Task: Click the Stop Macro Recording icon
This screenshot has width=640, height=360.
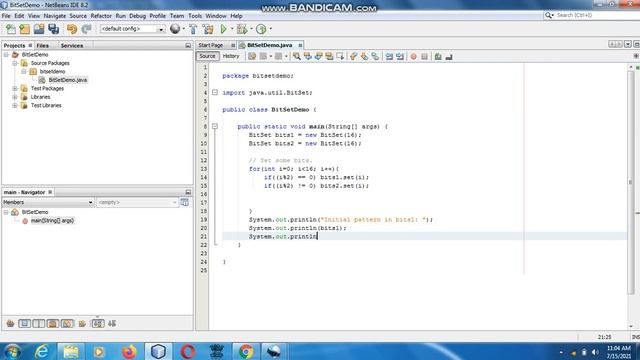Action: tap(424, 56)
